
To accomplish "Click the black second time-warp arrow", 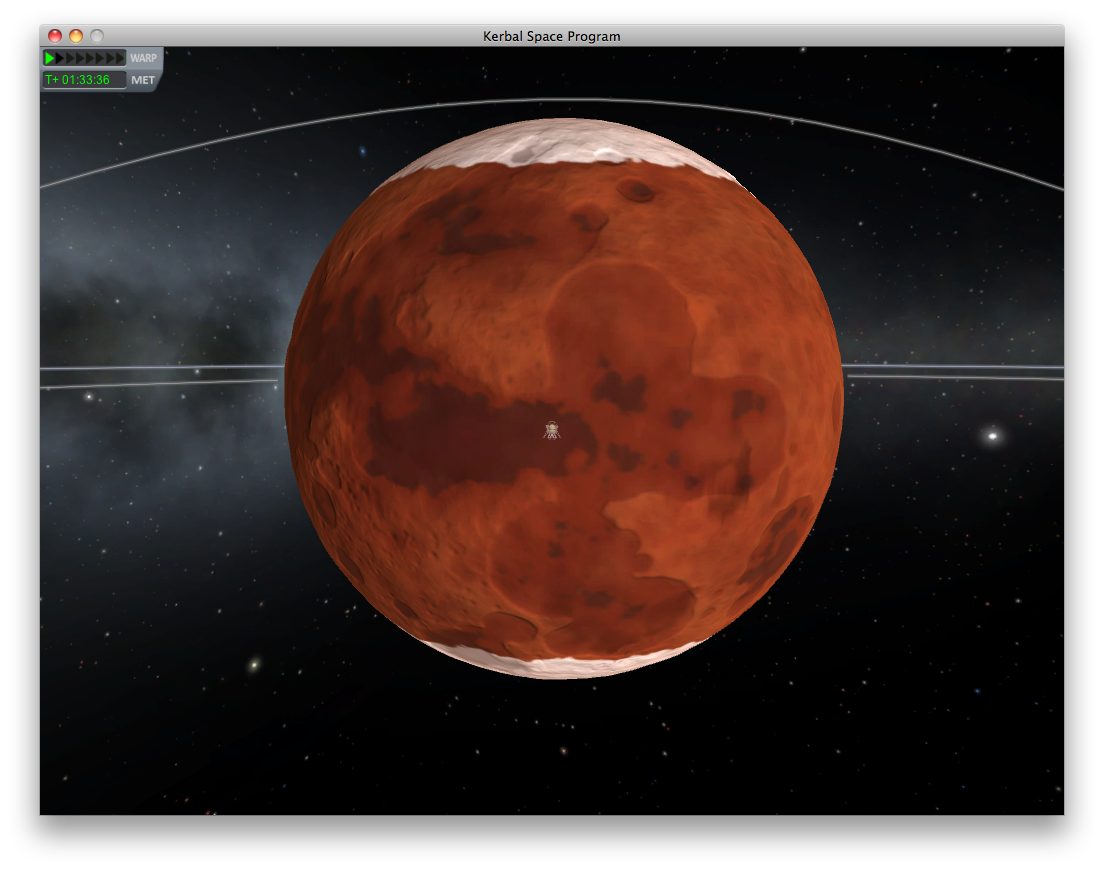I will coord(60,58).
